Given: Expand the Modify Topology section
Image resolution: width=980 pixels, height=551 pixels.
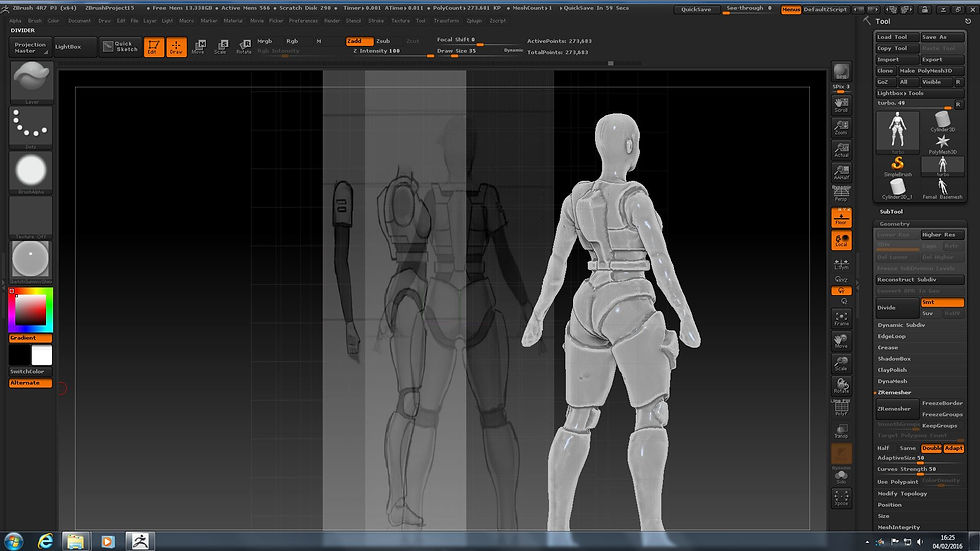Looking at the screenshot, I should (902, 493).
